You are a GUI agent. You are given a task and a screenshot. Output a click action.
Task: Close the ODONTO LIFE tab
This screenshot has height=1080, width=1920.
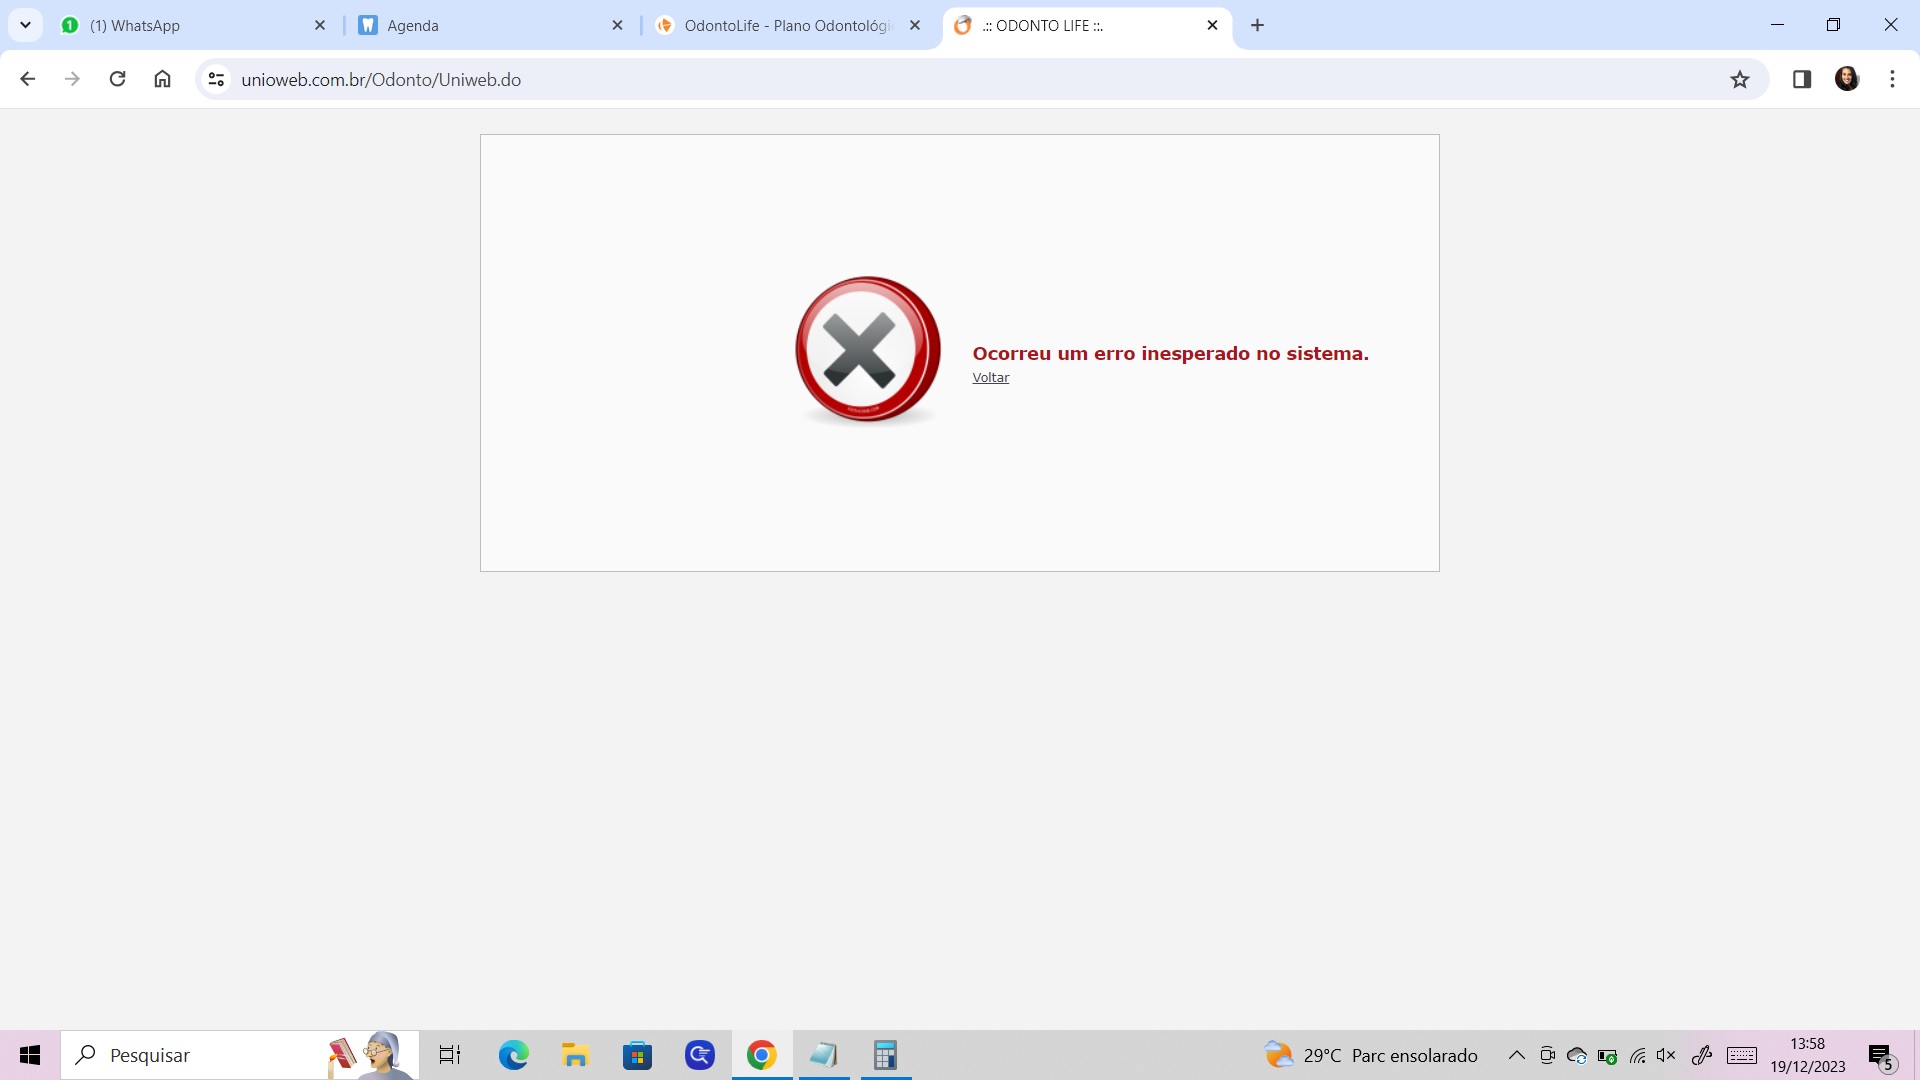[1212, 25]
